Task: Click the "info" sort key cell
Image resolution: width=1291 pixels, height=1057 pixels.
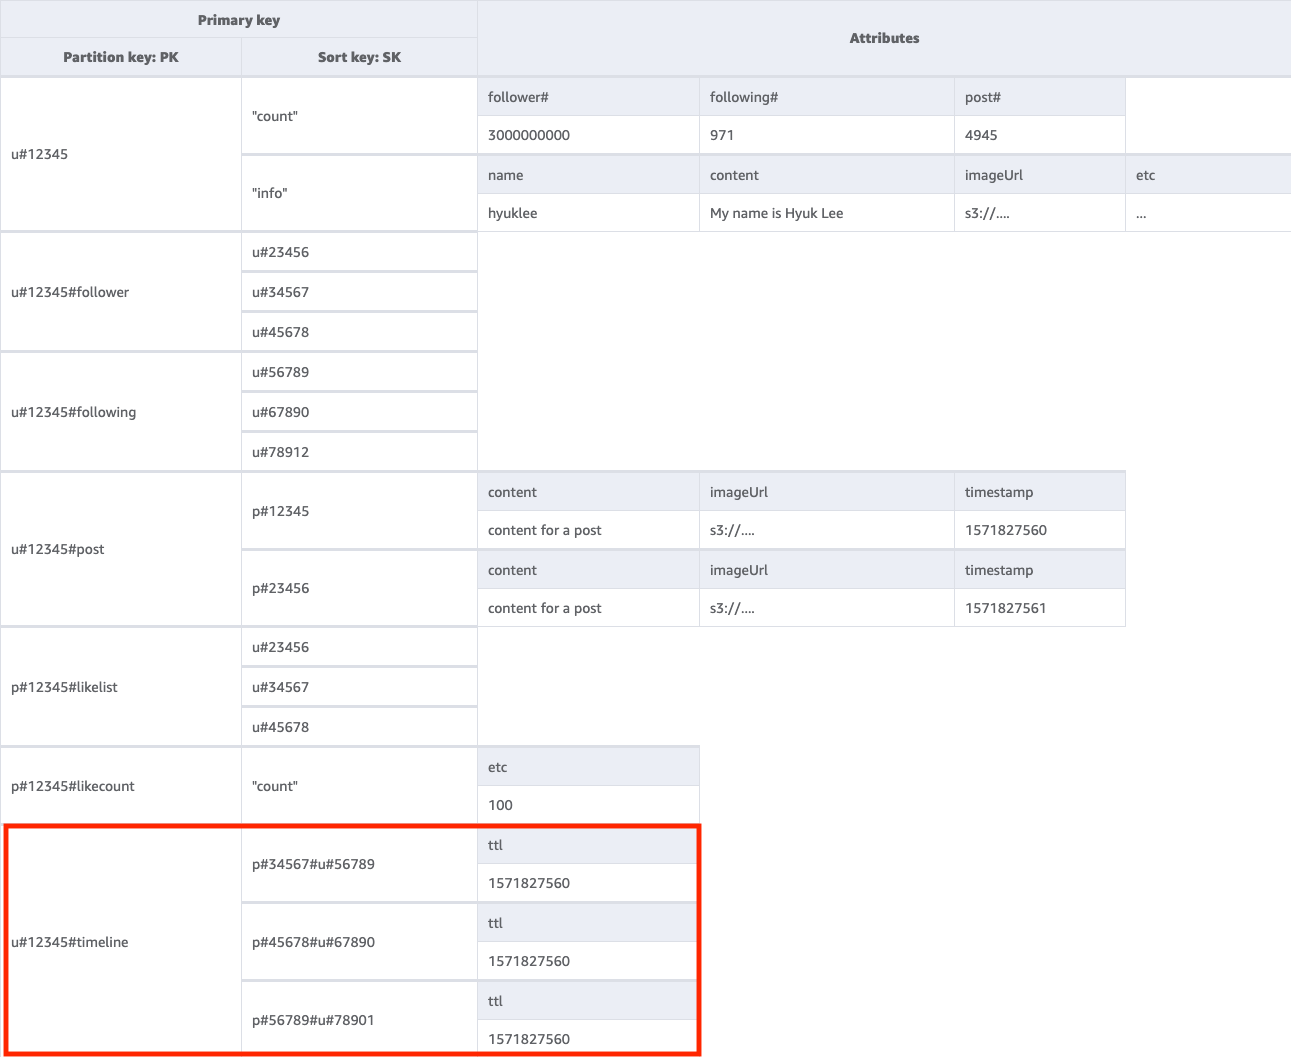Action: [270, 193]
